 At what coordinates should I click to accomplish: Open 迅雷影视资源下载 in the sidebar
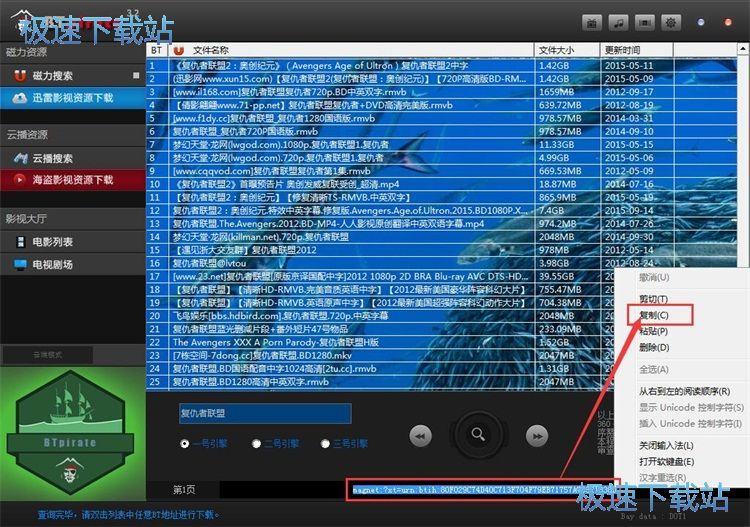(x=73, y=98)
